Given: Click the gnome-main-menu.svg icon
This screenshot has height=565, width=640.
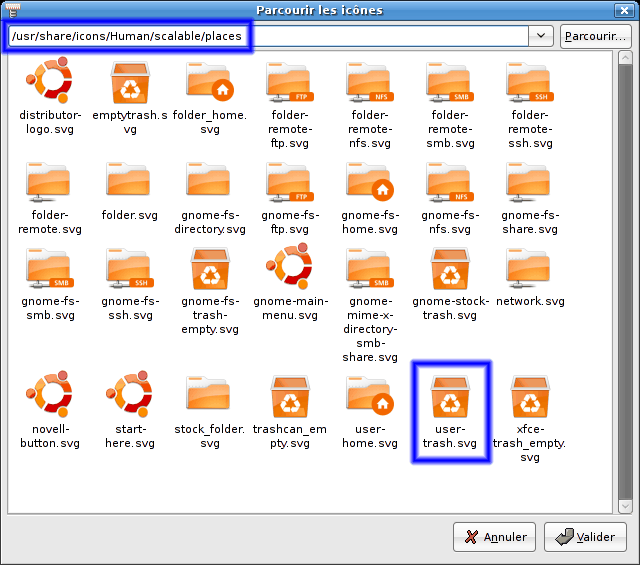Looking at the screenshot, I should click(x=290, y=266).
